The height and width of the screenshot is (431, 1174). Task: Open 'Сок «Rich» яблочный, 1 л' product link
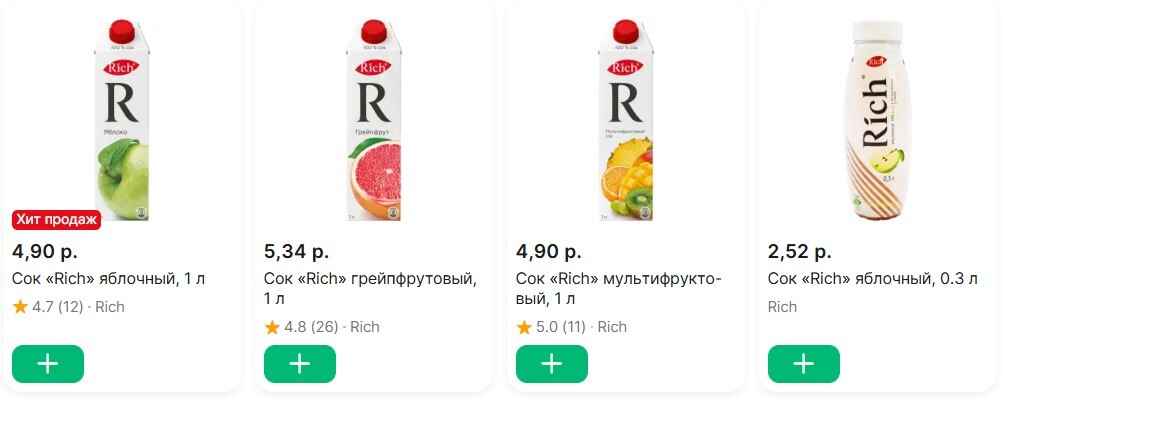click(108, 279)
